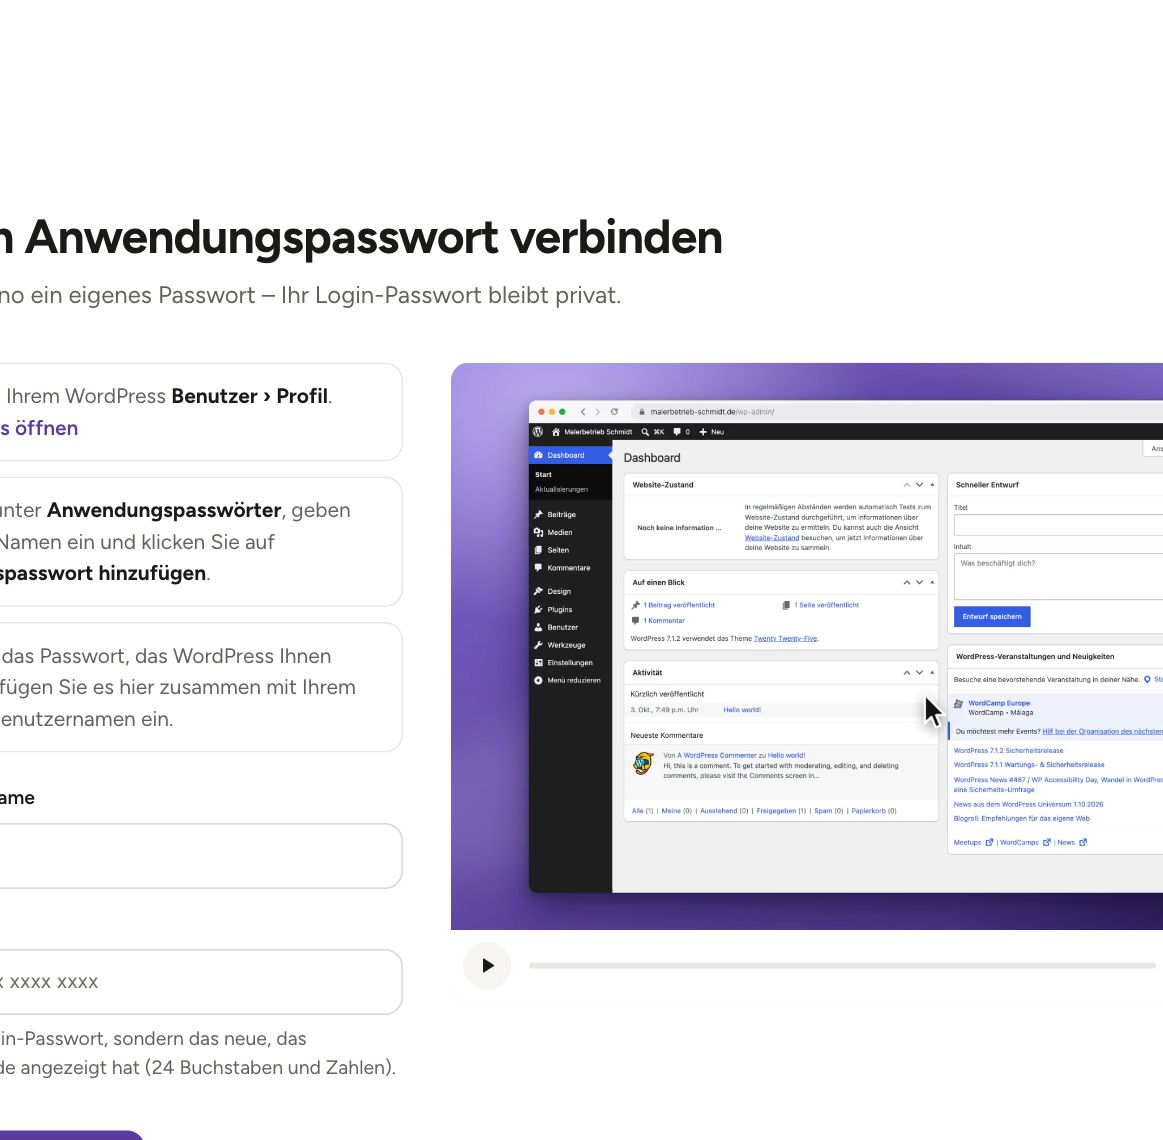Play the WordPress tutorial video
This screenshot has height=1140, width=1163.
(487, 965)
